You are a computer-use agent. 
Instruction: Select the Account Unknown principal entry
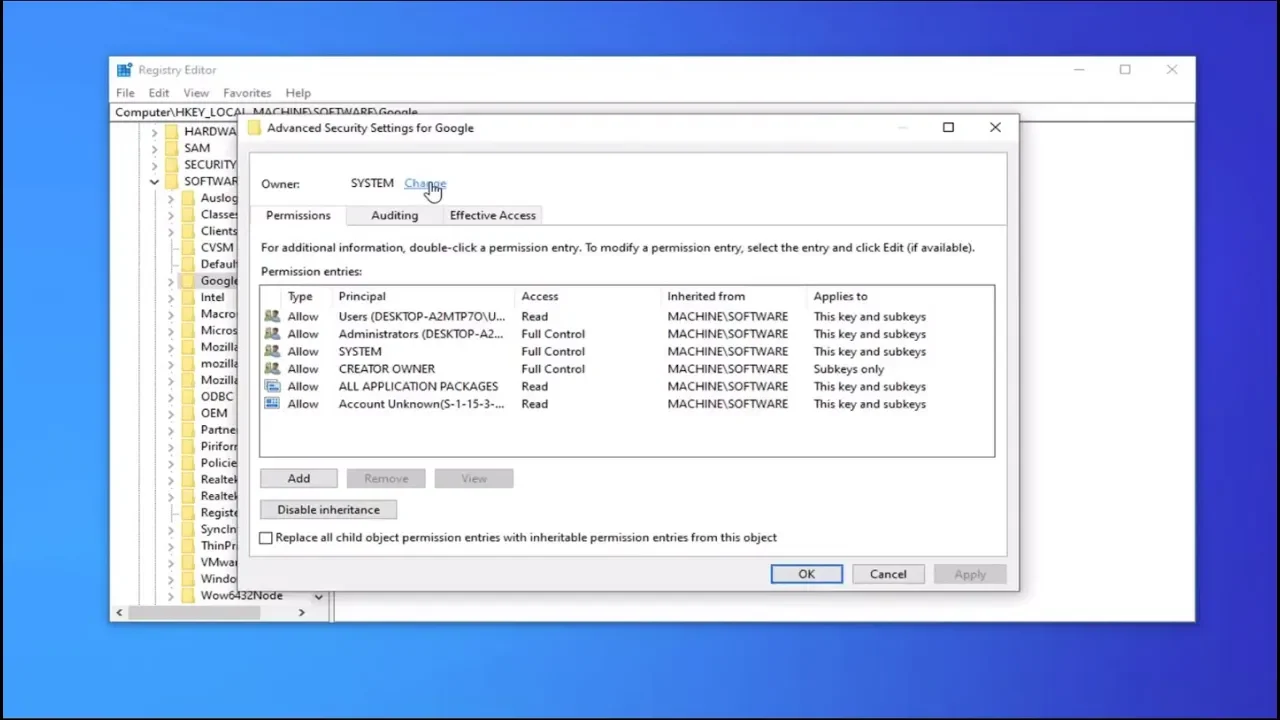coord(421,404)
